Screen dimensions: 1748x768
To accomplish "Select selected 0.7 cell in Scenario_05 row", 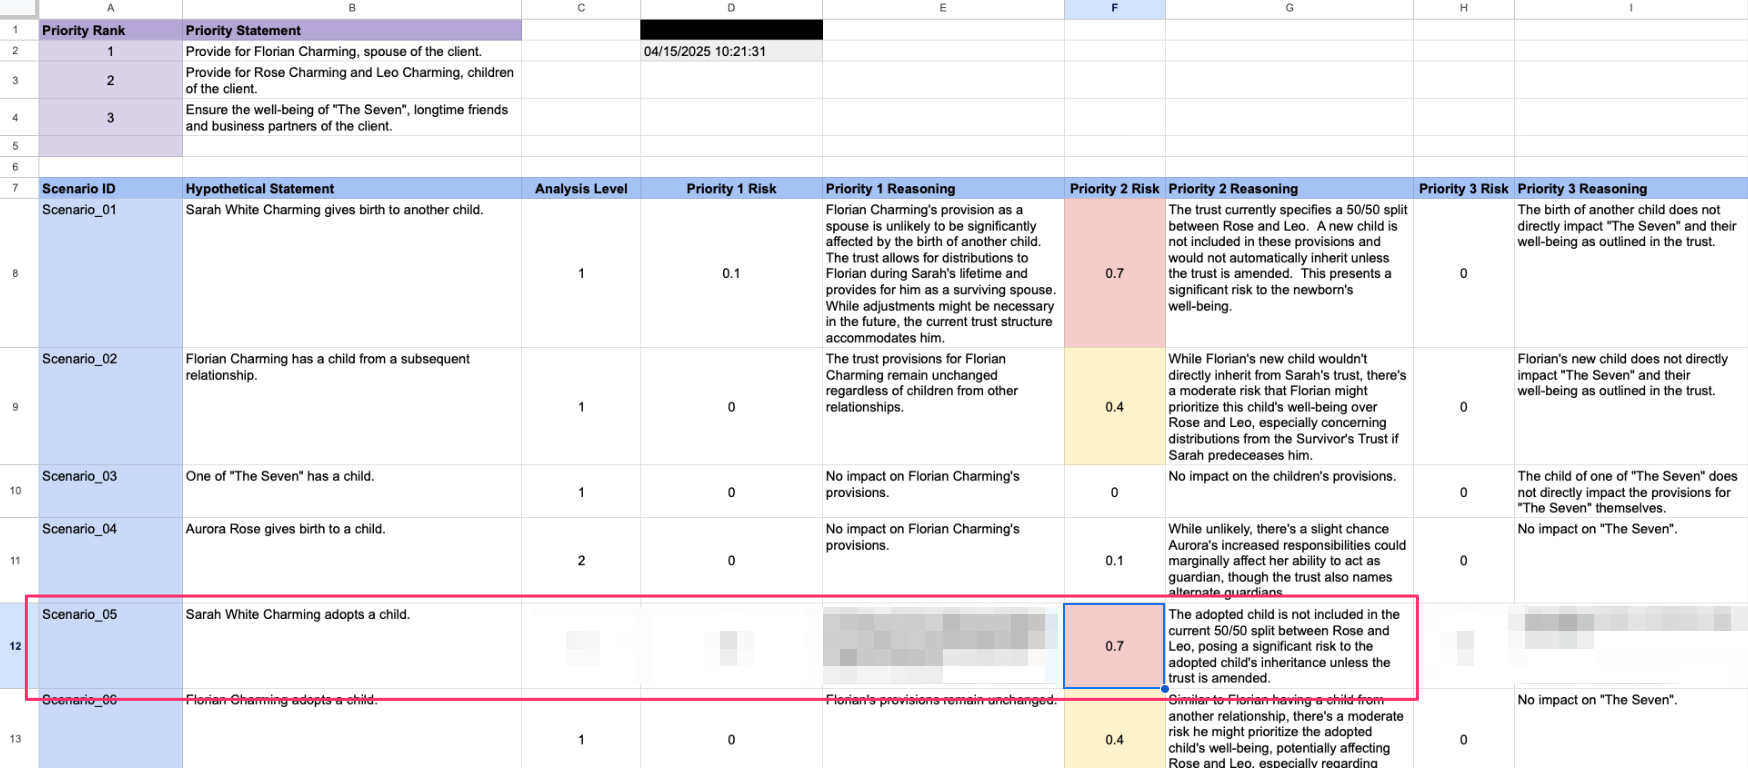I will (x=1115, y=646).
